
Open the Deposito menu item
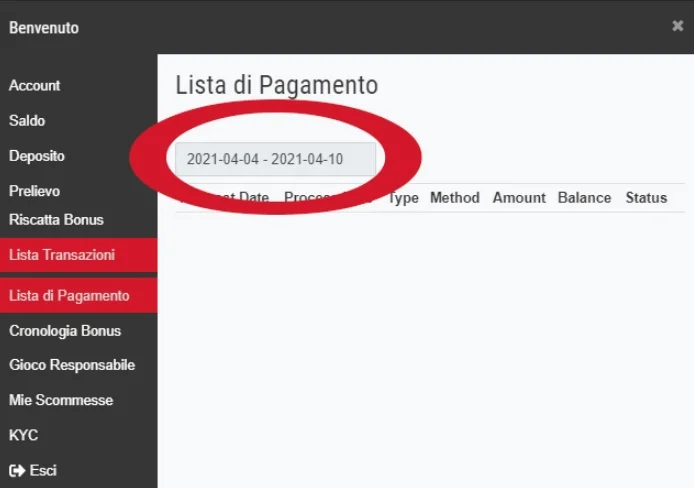pyautogui.click(x=37, y=156)
